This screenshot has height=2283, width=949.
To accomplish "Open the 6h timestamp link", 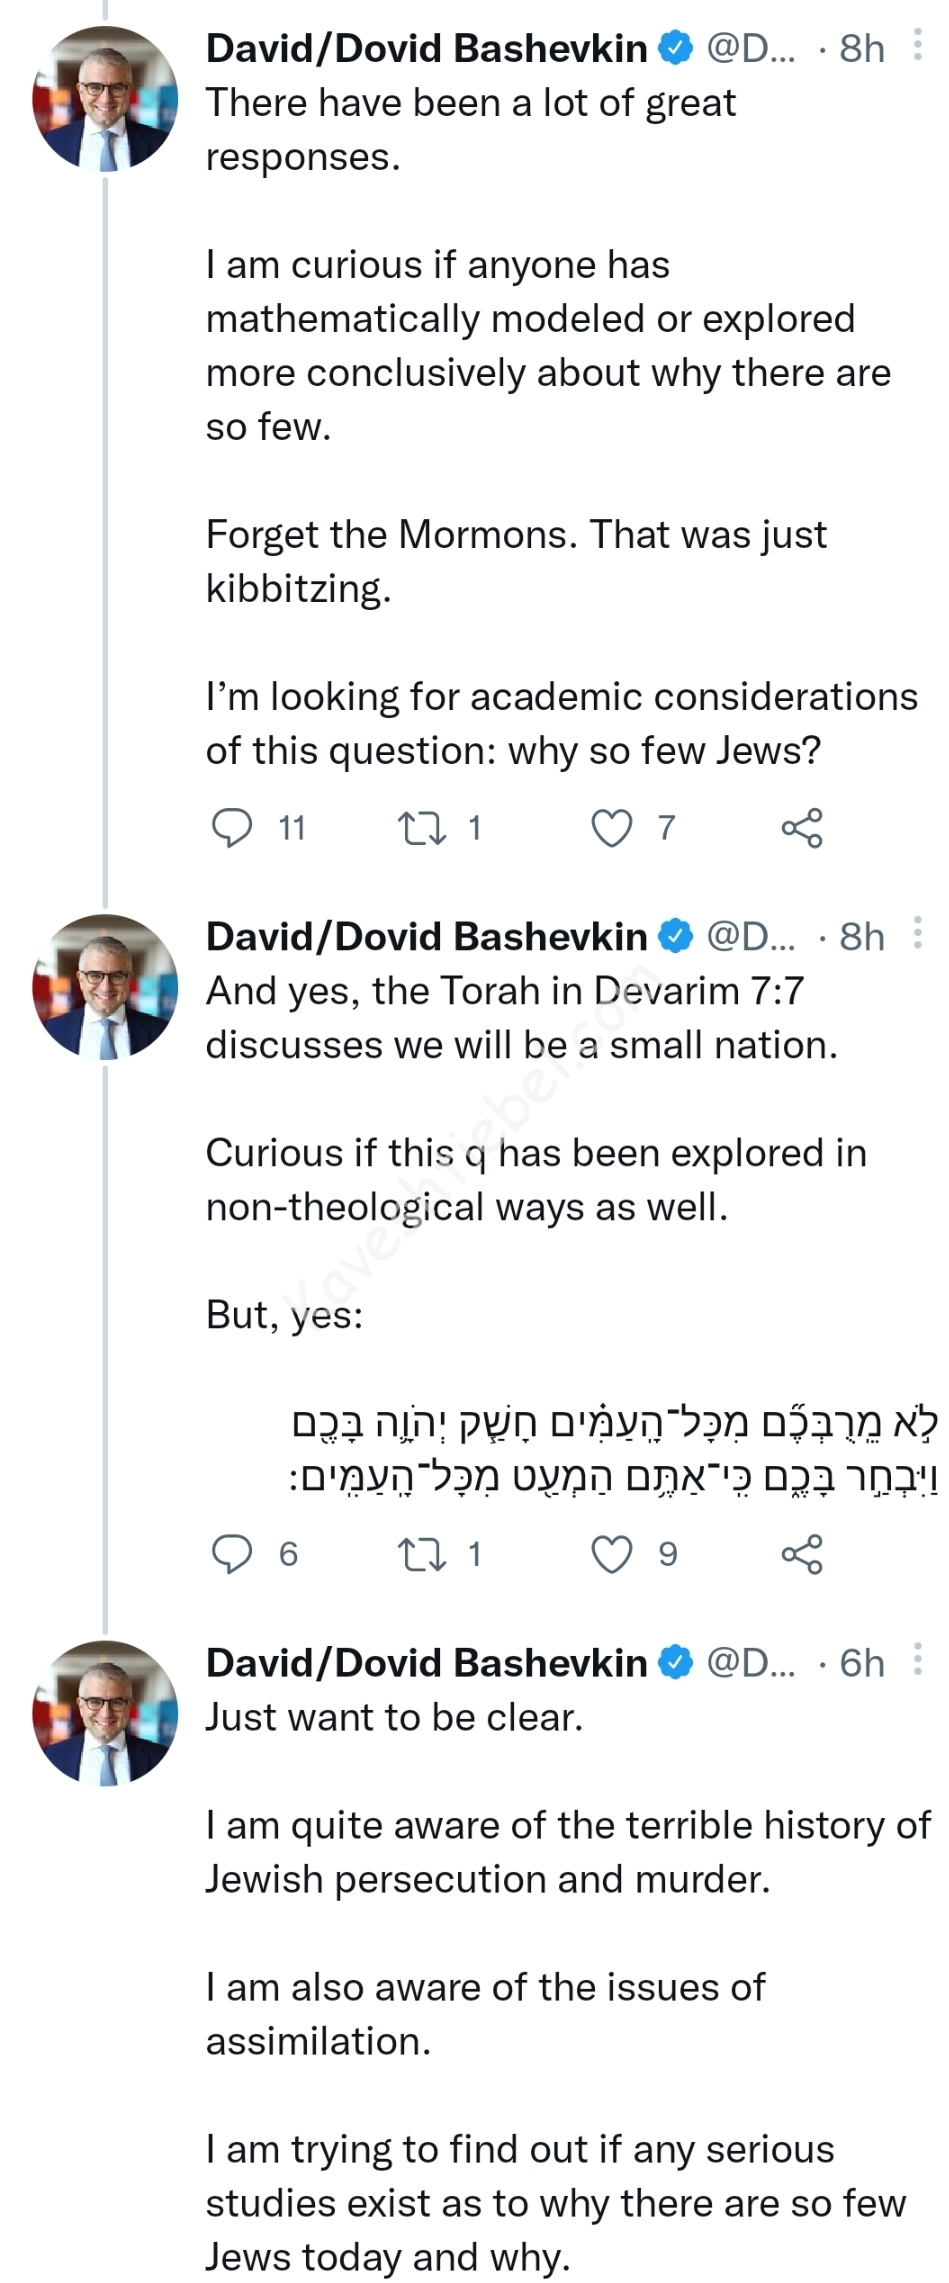I will pos(861,1662).
